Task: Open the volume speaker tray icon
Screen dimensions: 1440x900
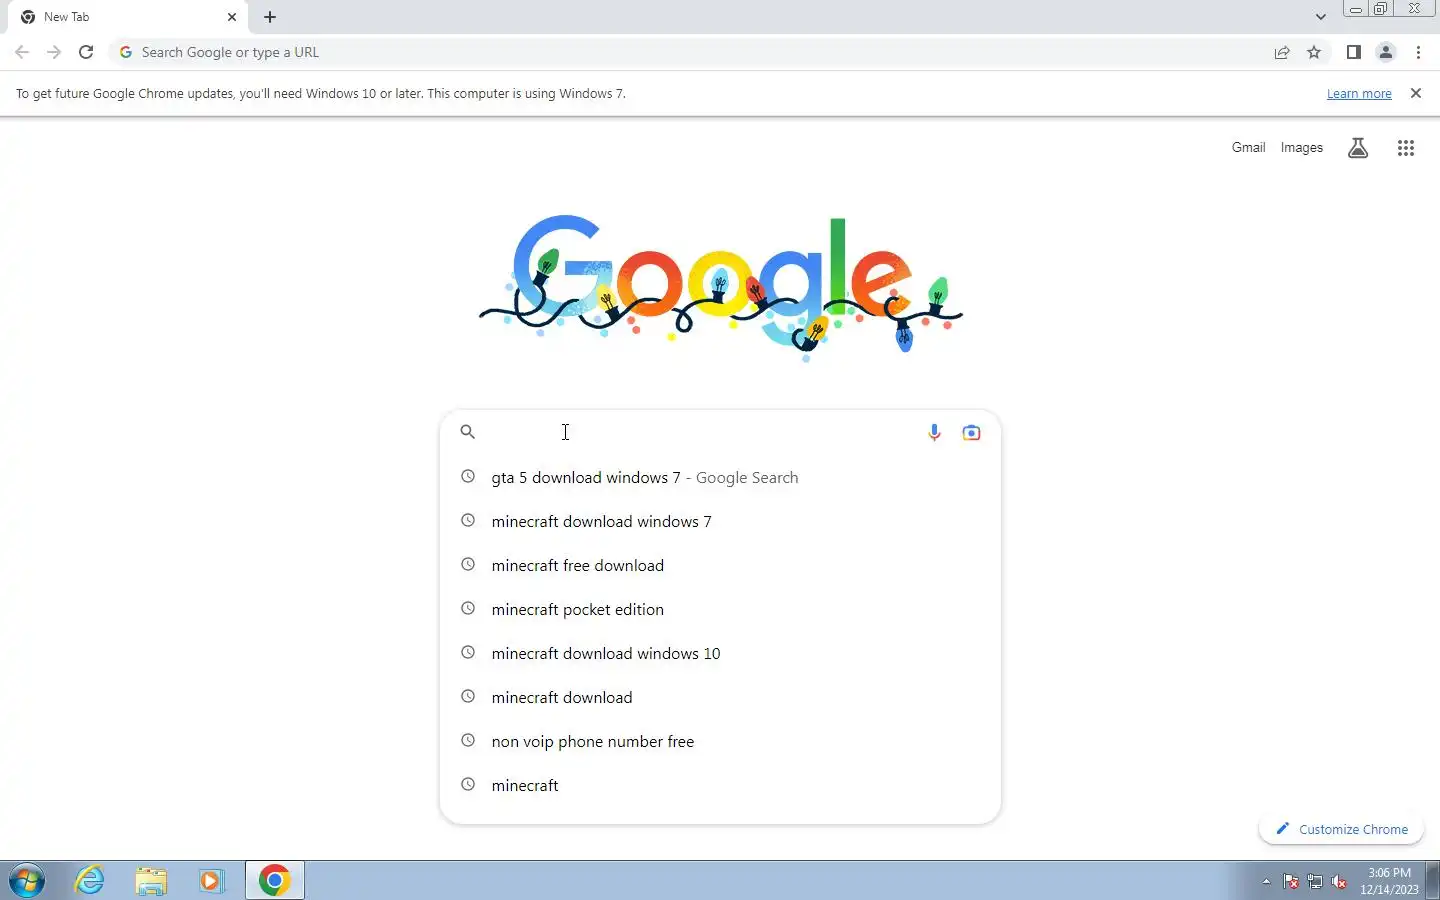Action: (x=1339, y=881)
